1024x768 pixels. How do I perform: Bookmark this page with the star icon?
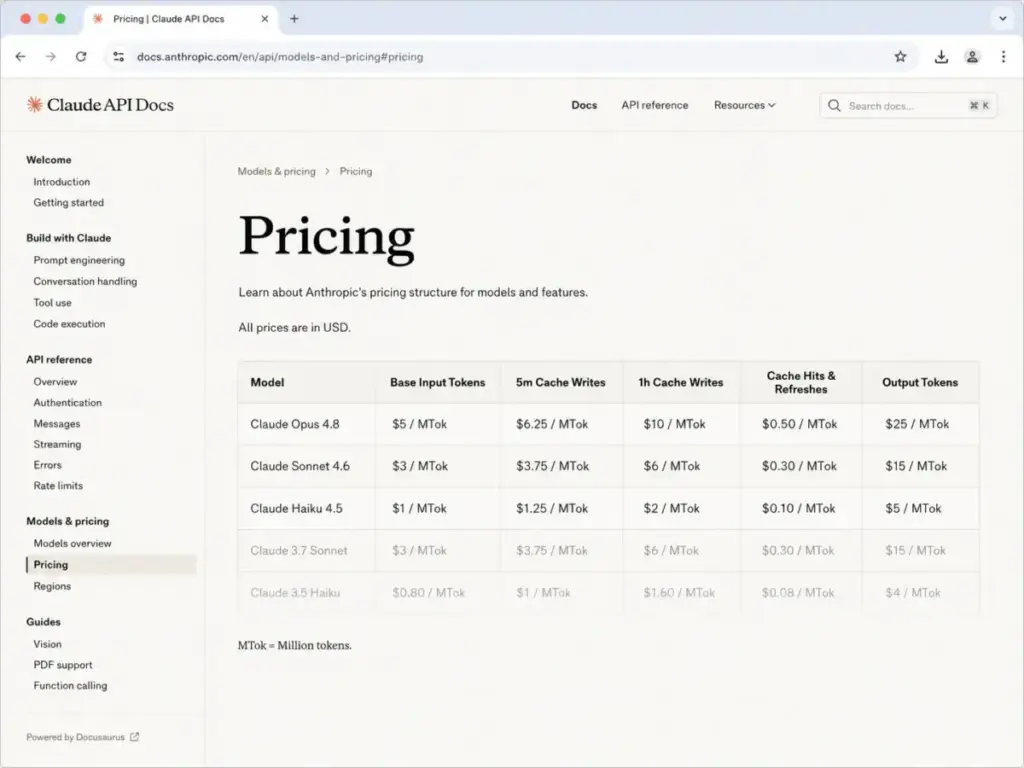[x=901, y=57]
